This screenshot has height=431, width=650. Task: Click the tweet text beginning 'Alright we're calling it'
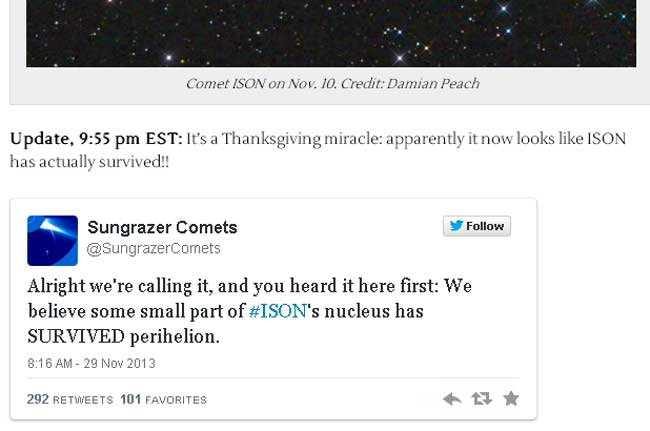250,311
